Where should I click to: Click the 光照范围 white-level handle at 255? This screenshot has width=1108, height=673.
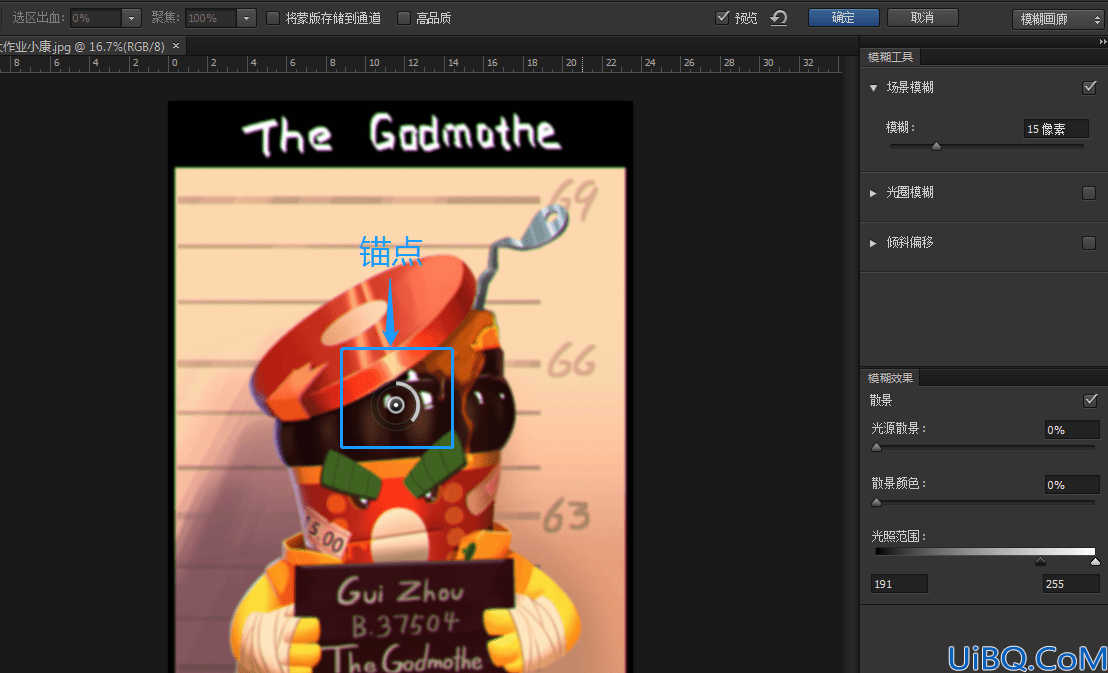pyautogui.click(x=1095, y=561)
